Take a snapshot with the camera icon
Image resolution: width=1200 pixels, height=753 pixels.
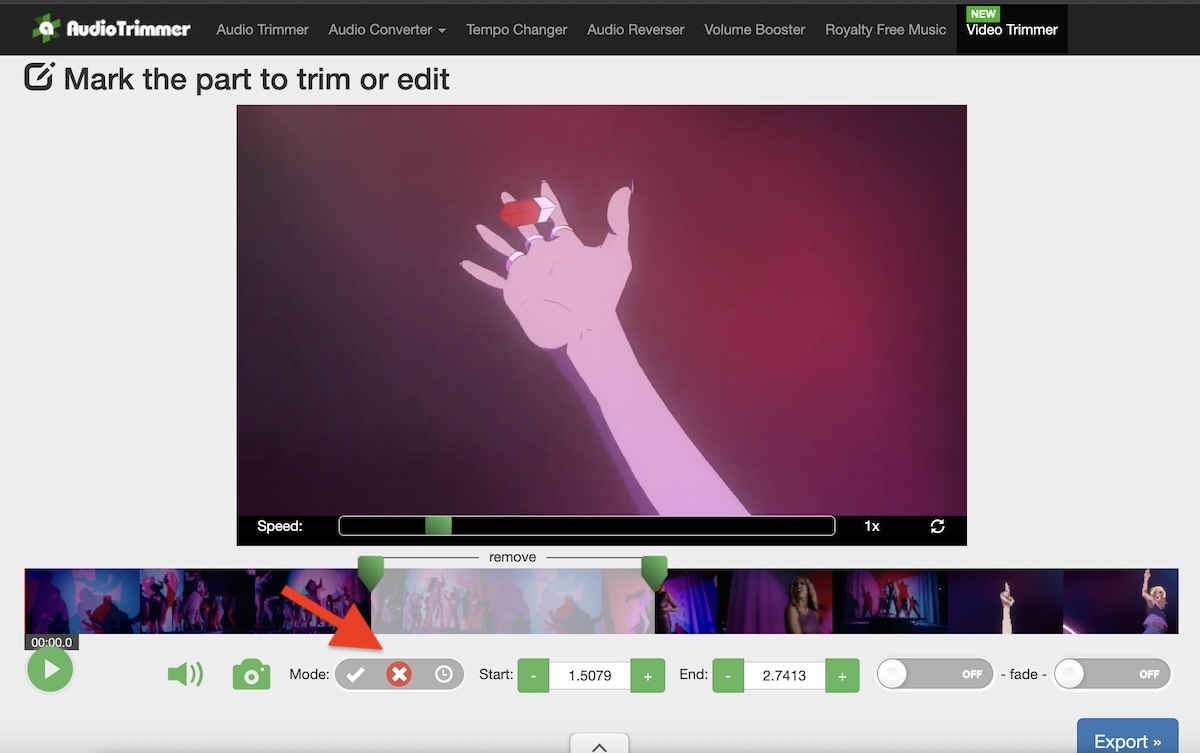[251, 675]
